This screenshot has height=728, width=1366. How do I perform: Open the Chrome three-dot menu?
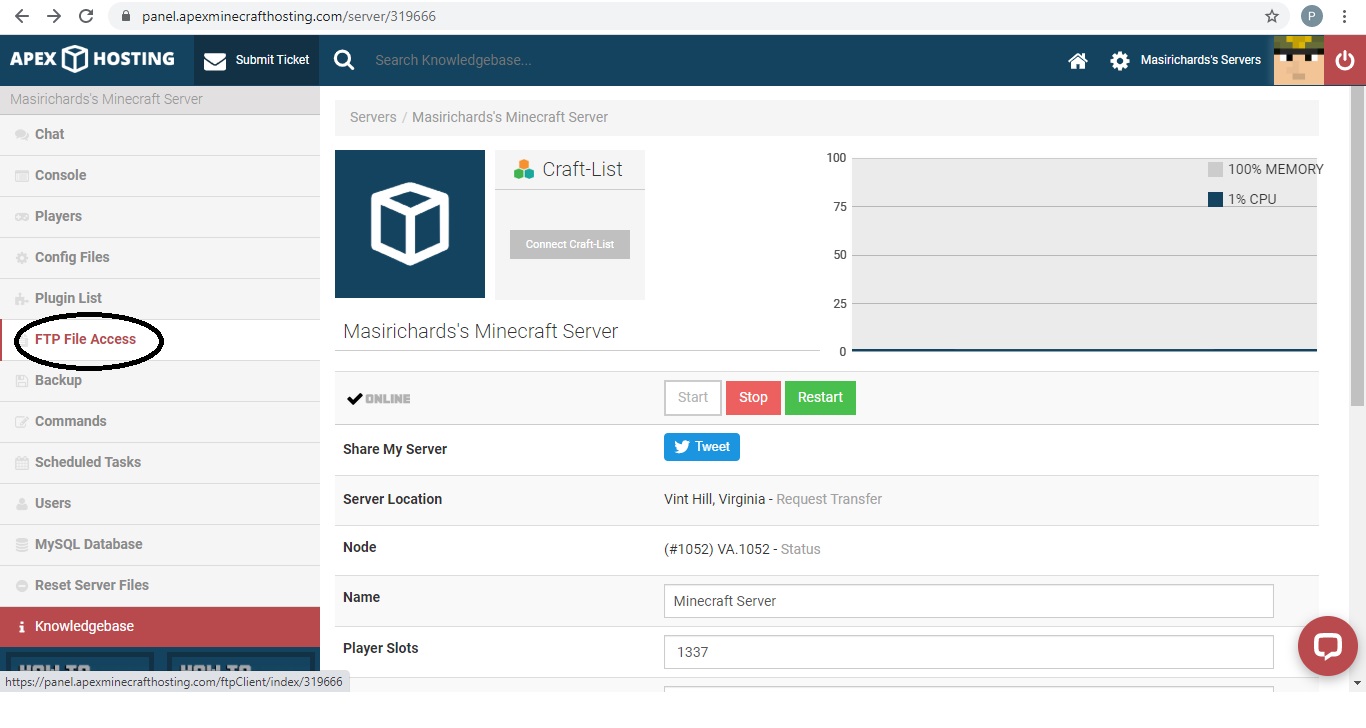[1345, 16]
